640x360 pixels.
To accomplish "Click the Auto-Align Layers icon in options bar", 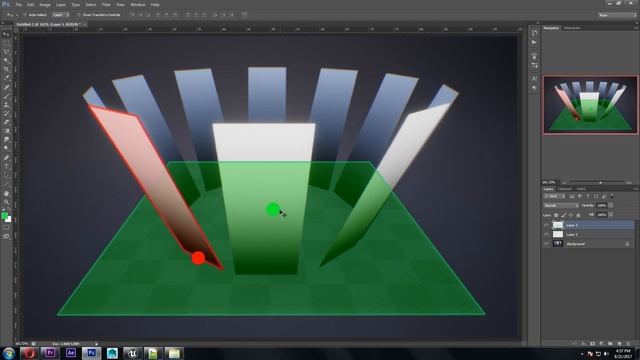I will click(x=244, y=15).
